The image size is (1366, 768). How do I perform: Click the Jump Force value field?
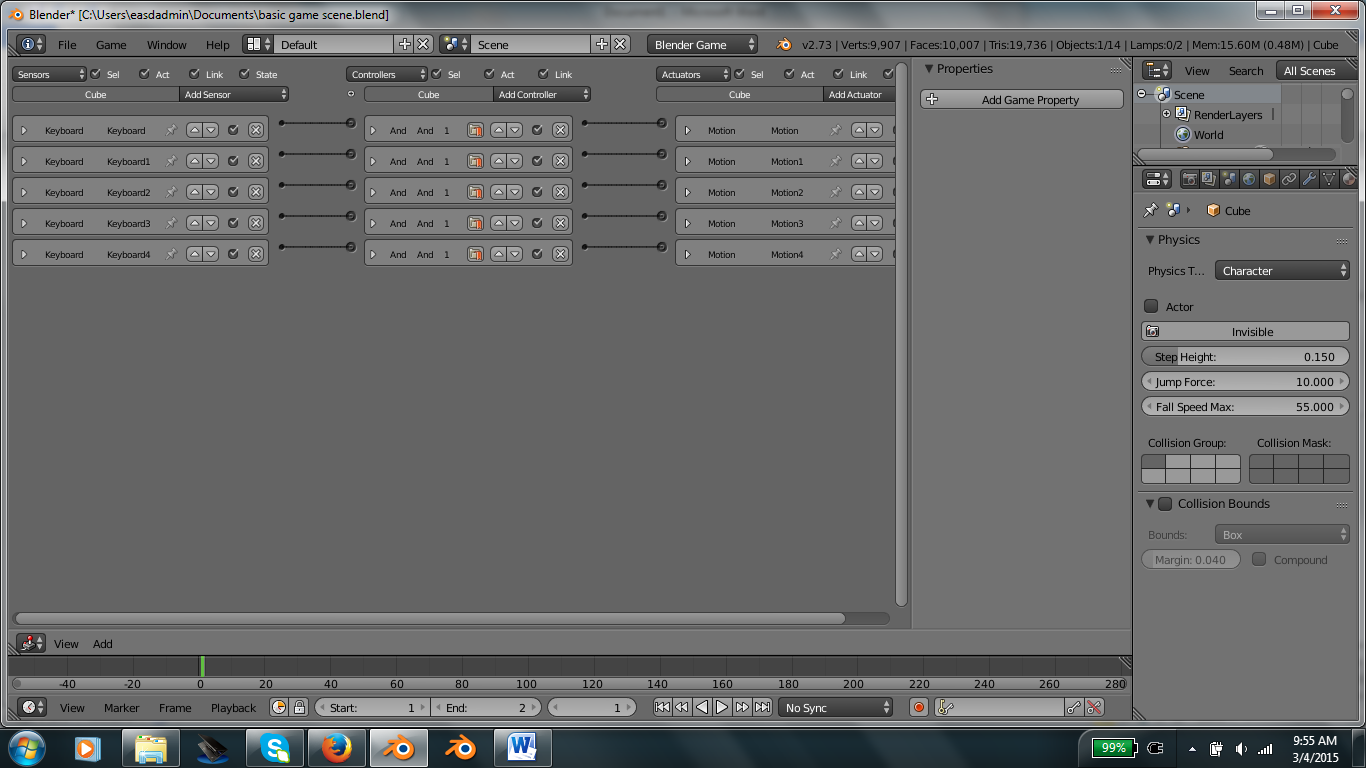[x=1245, y=381]
